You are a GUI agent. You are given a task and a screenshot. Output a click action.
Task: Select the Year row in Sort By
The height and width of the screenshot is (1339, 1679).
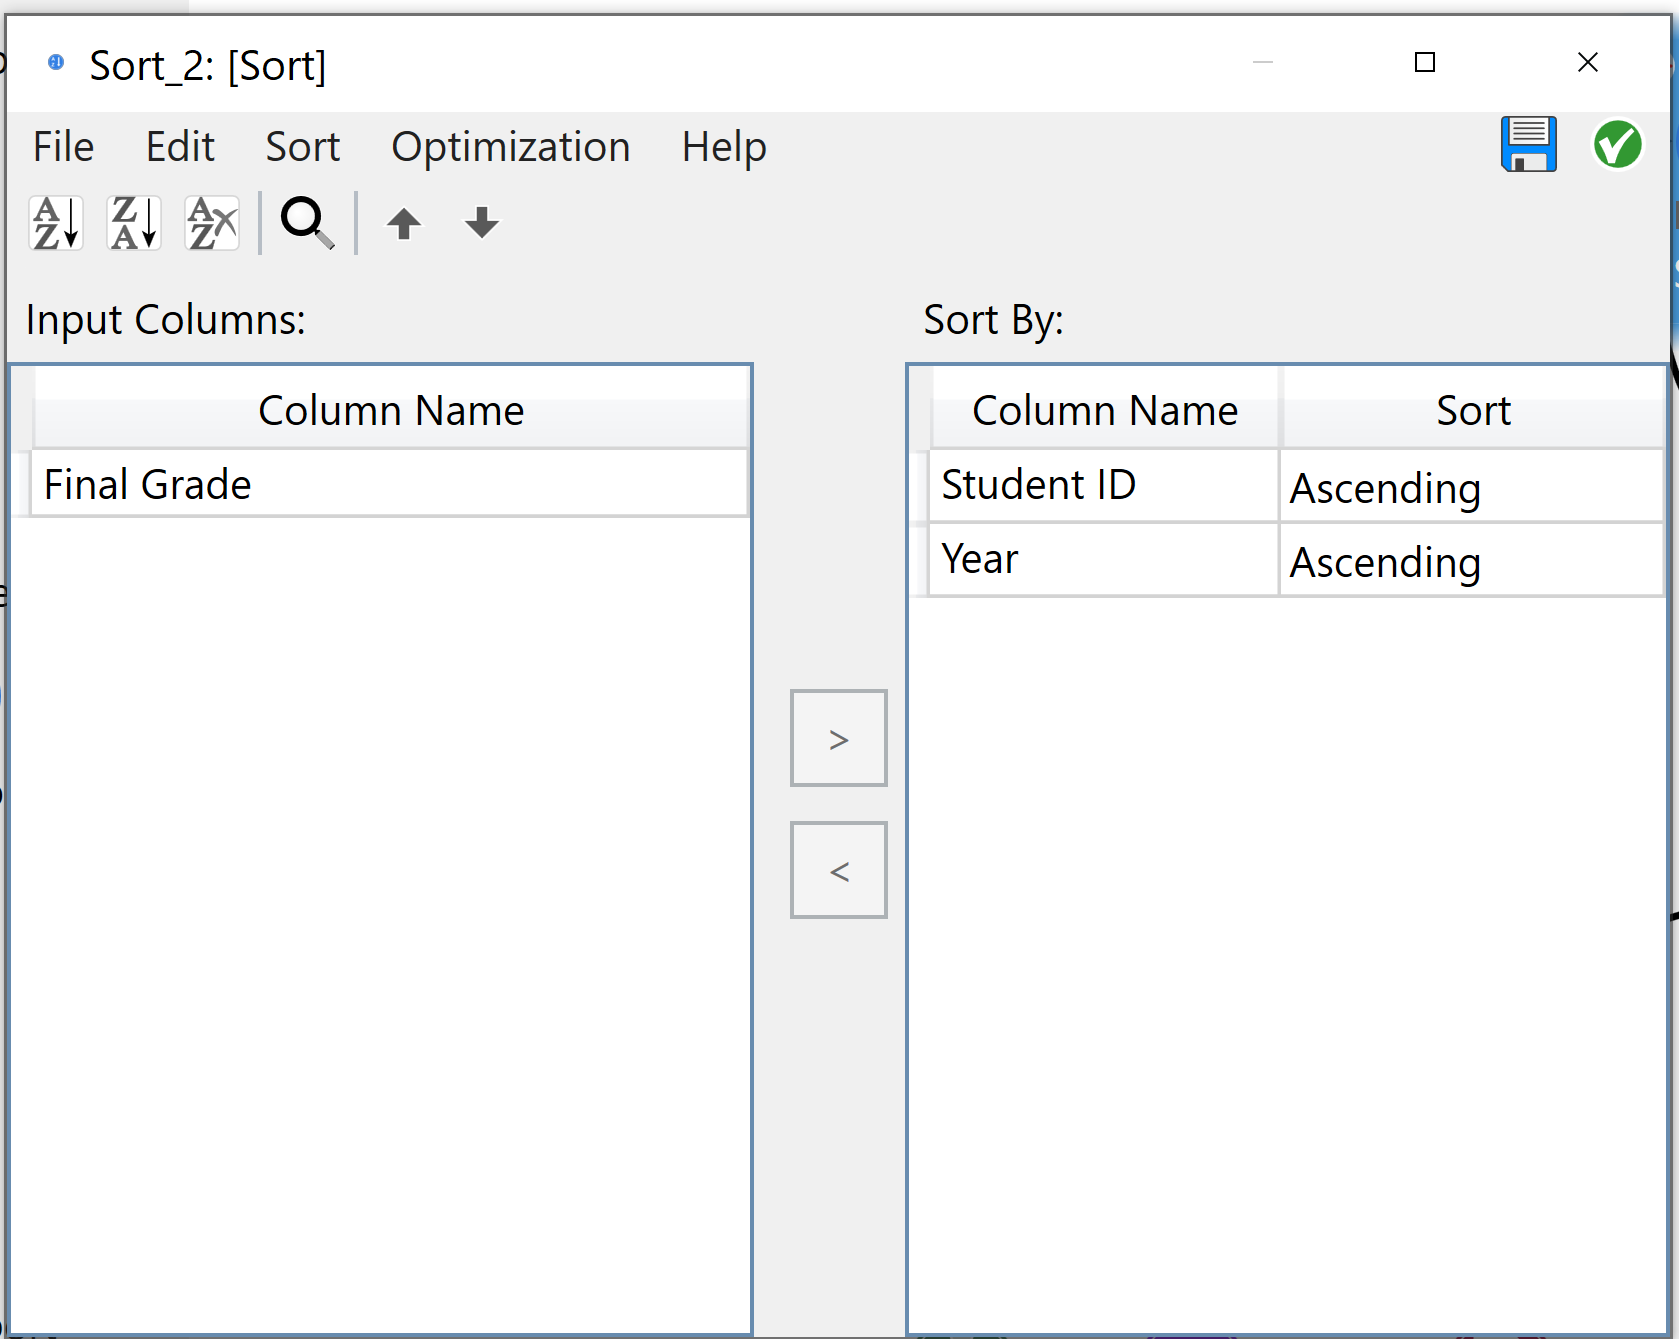[1102, 560]
